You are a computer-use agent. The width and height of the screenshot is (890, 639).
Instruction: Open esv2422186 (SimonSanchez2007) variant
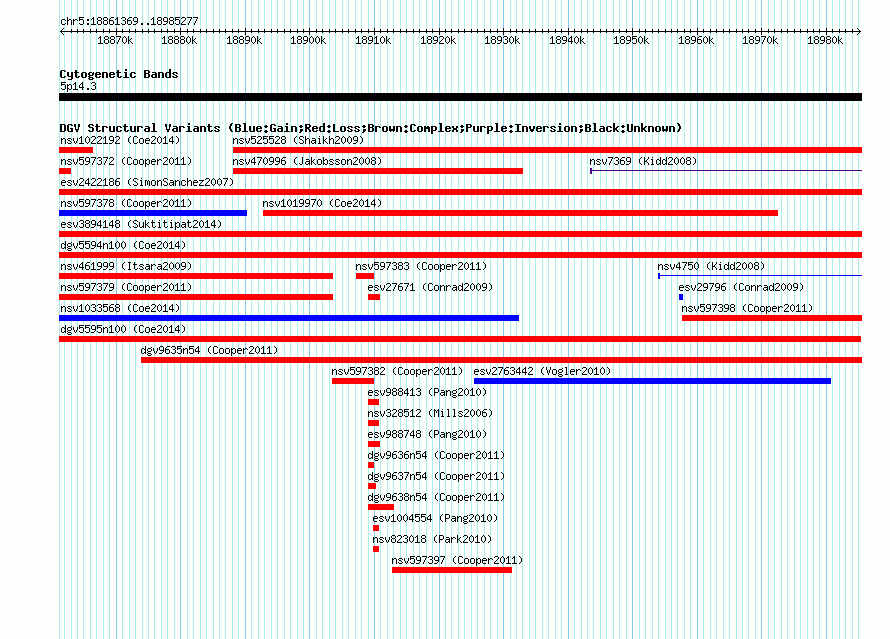147,182
